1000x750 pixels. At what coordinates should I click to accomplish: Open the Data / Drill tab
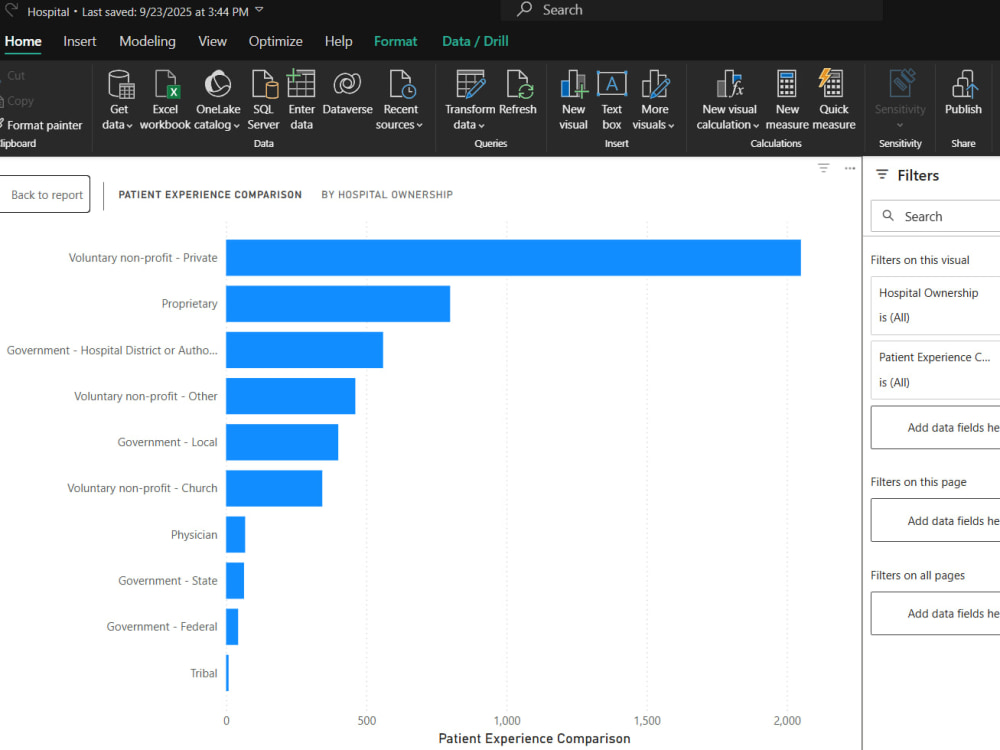[475, 41]
